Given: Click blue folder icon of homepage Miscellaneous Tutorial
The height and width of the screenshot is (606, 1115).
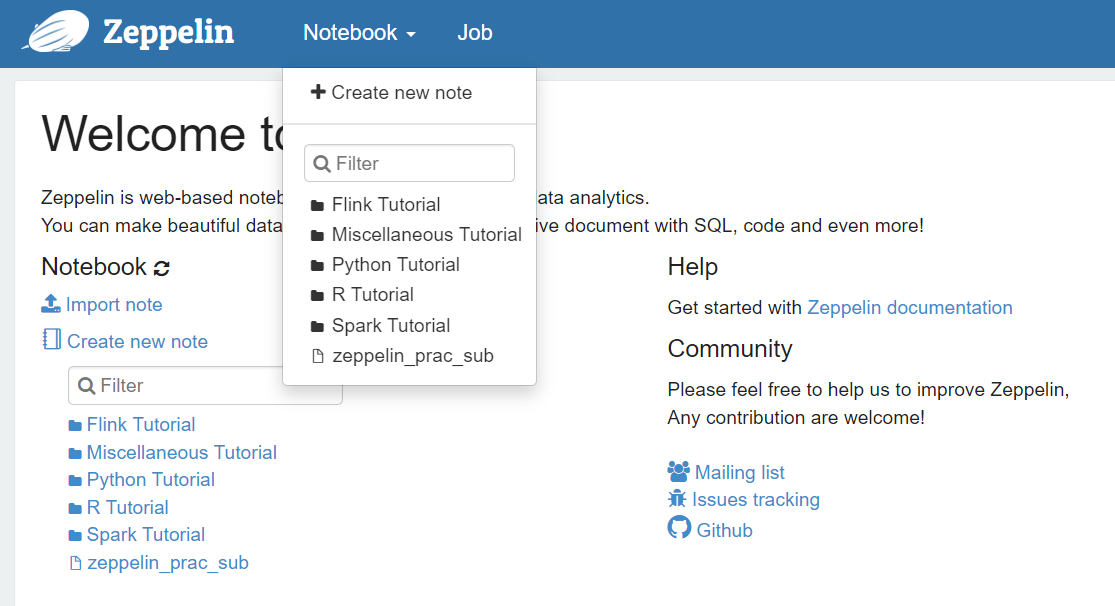Looking at the screenshot, I should click(75, 453).
